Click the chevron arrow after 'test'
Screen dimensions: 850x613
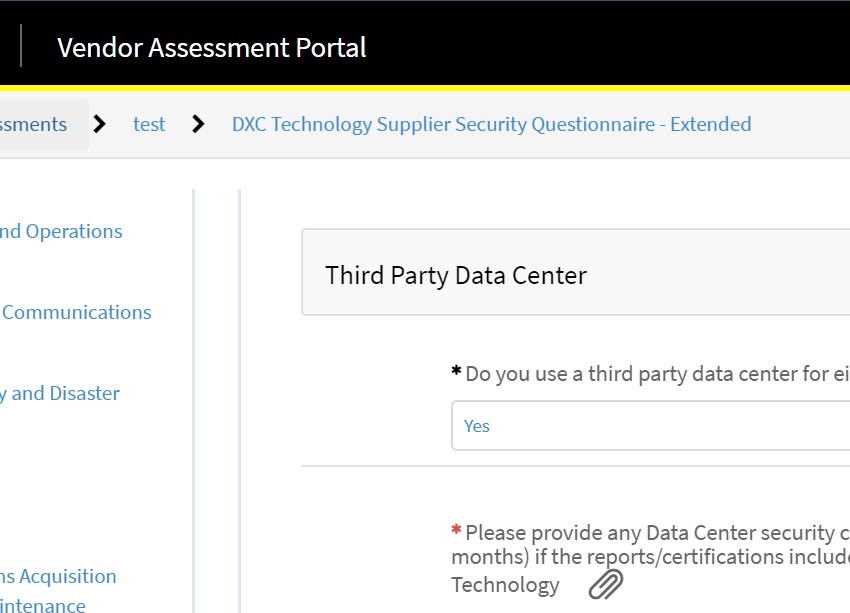(198, 124)
